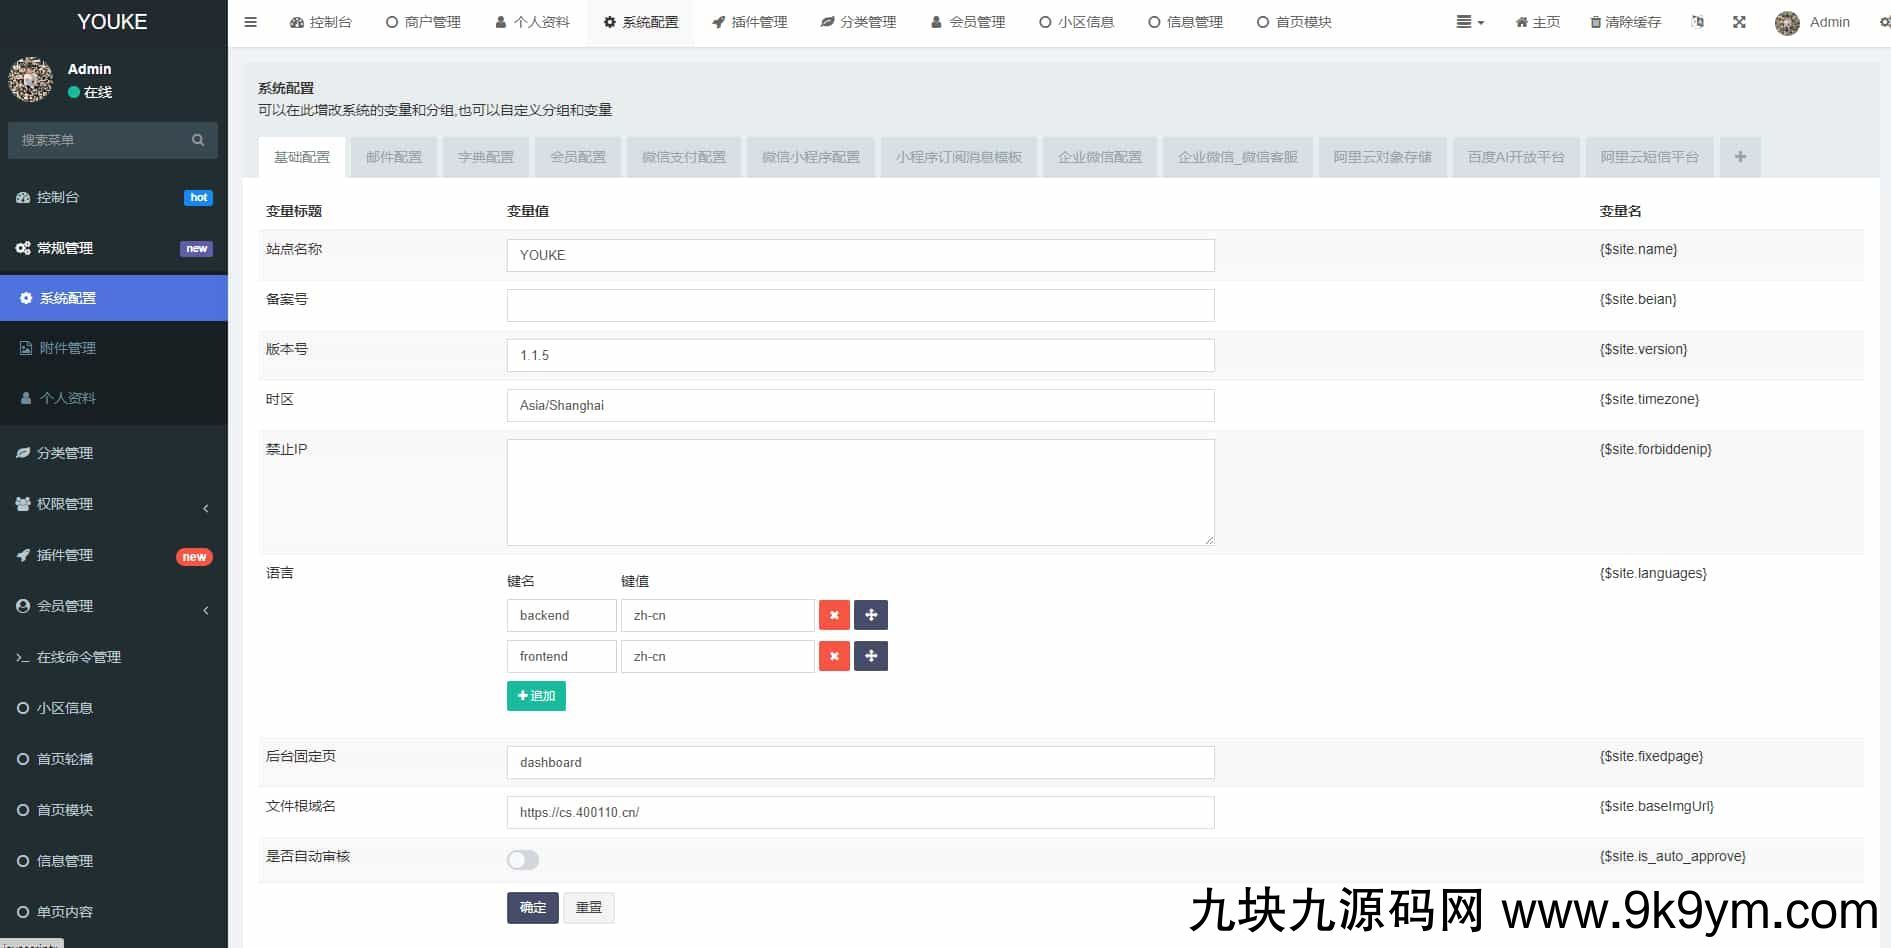Open the 微信支付配置 tab

[684, 157]
